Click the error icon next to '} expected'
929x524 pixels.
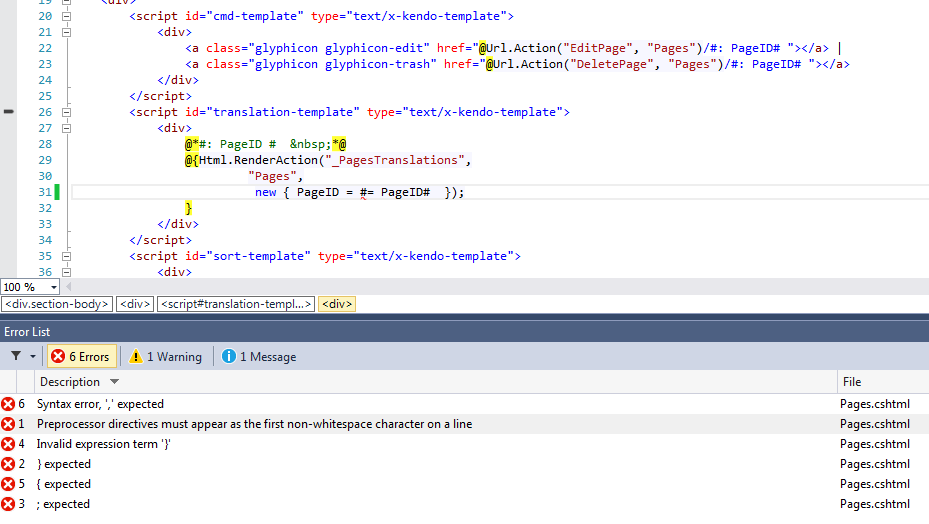pyautogui.click(x=8, y=464)
